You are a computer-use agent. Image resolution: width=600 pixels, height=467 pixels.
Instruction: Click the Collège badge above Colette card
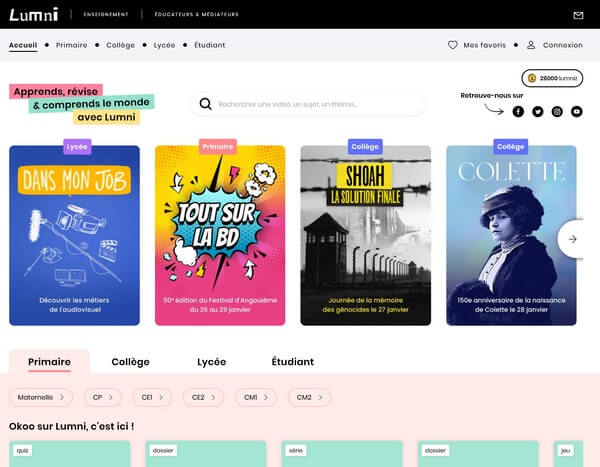click(x=510, y=147)
